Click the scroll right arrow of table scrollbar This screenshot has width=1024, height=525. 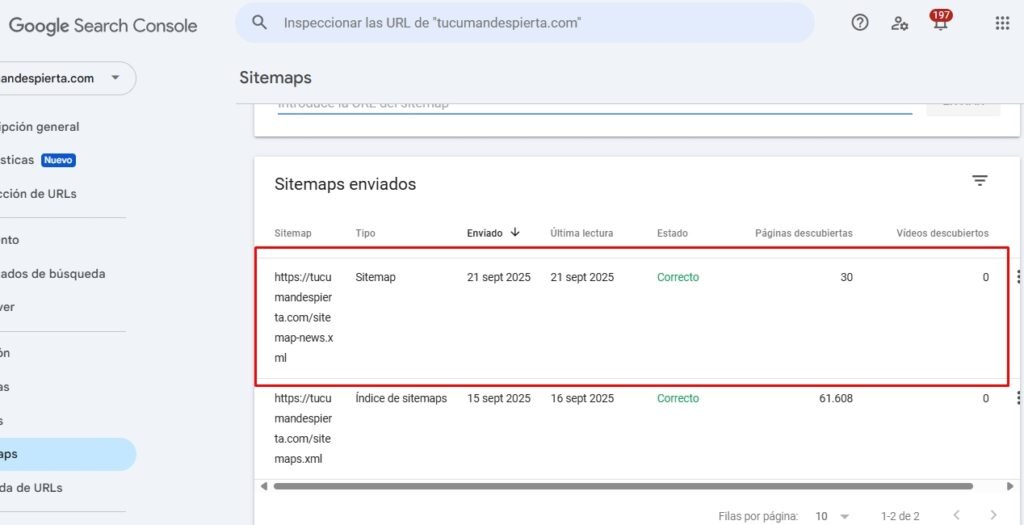(x=1010, y=486)
